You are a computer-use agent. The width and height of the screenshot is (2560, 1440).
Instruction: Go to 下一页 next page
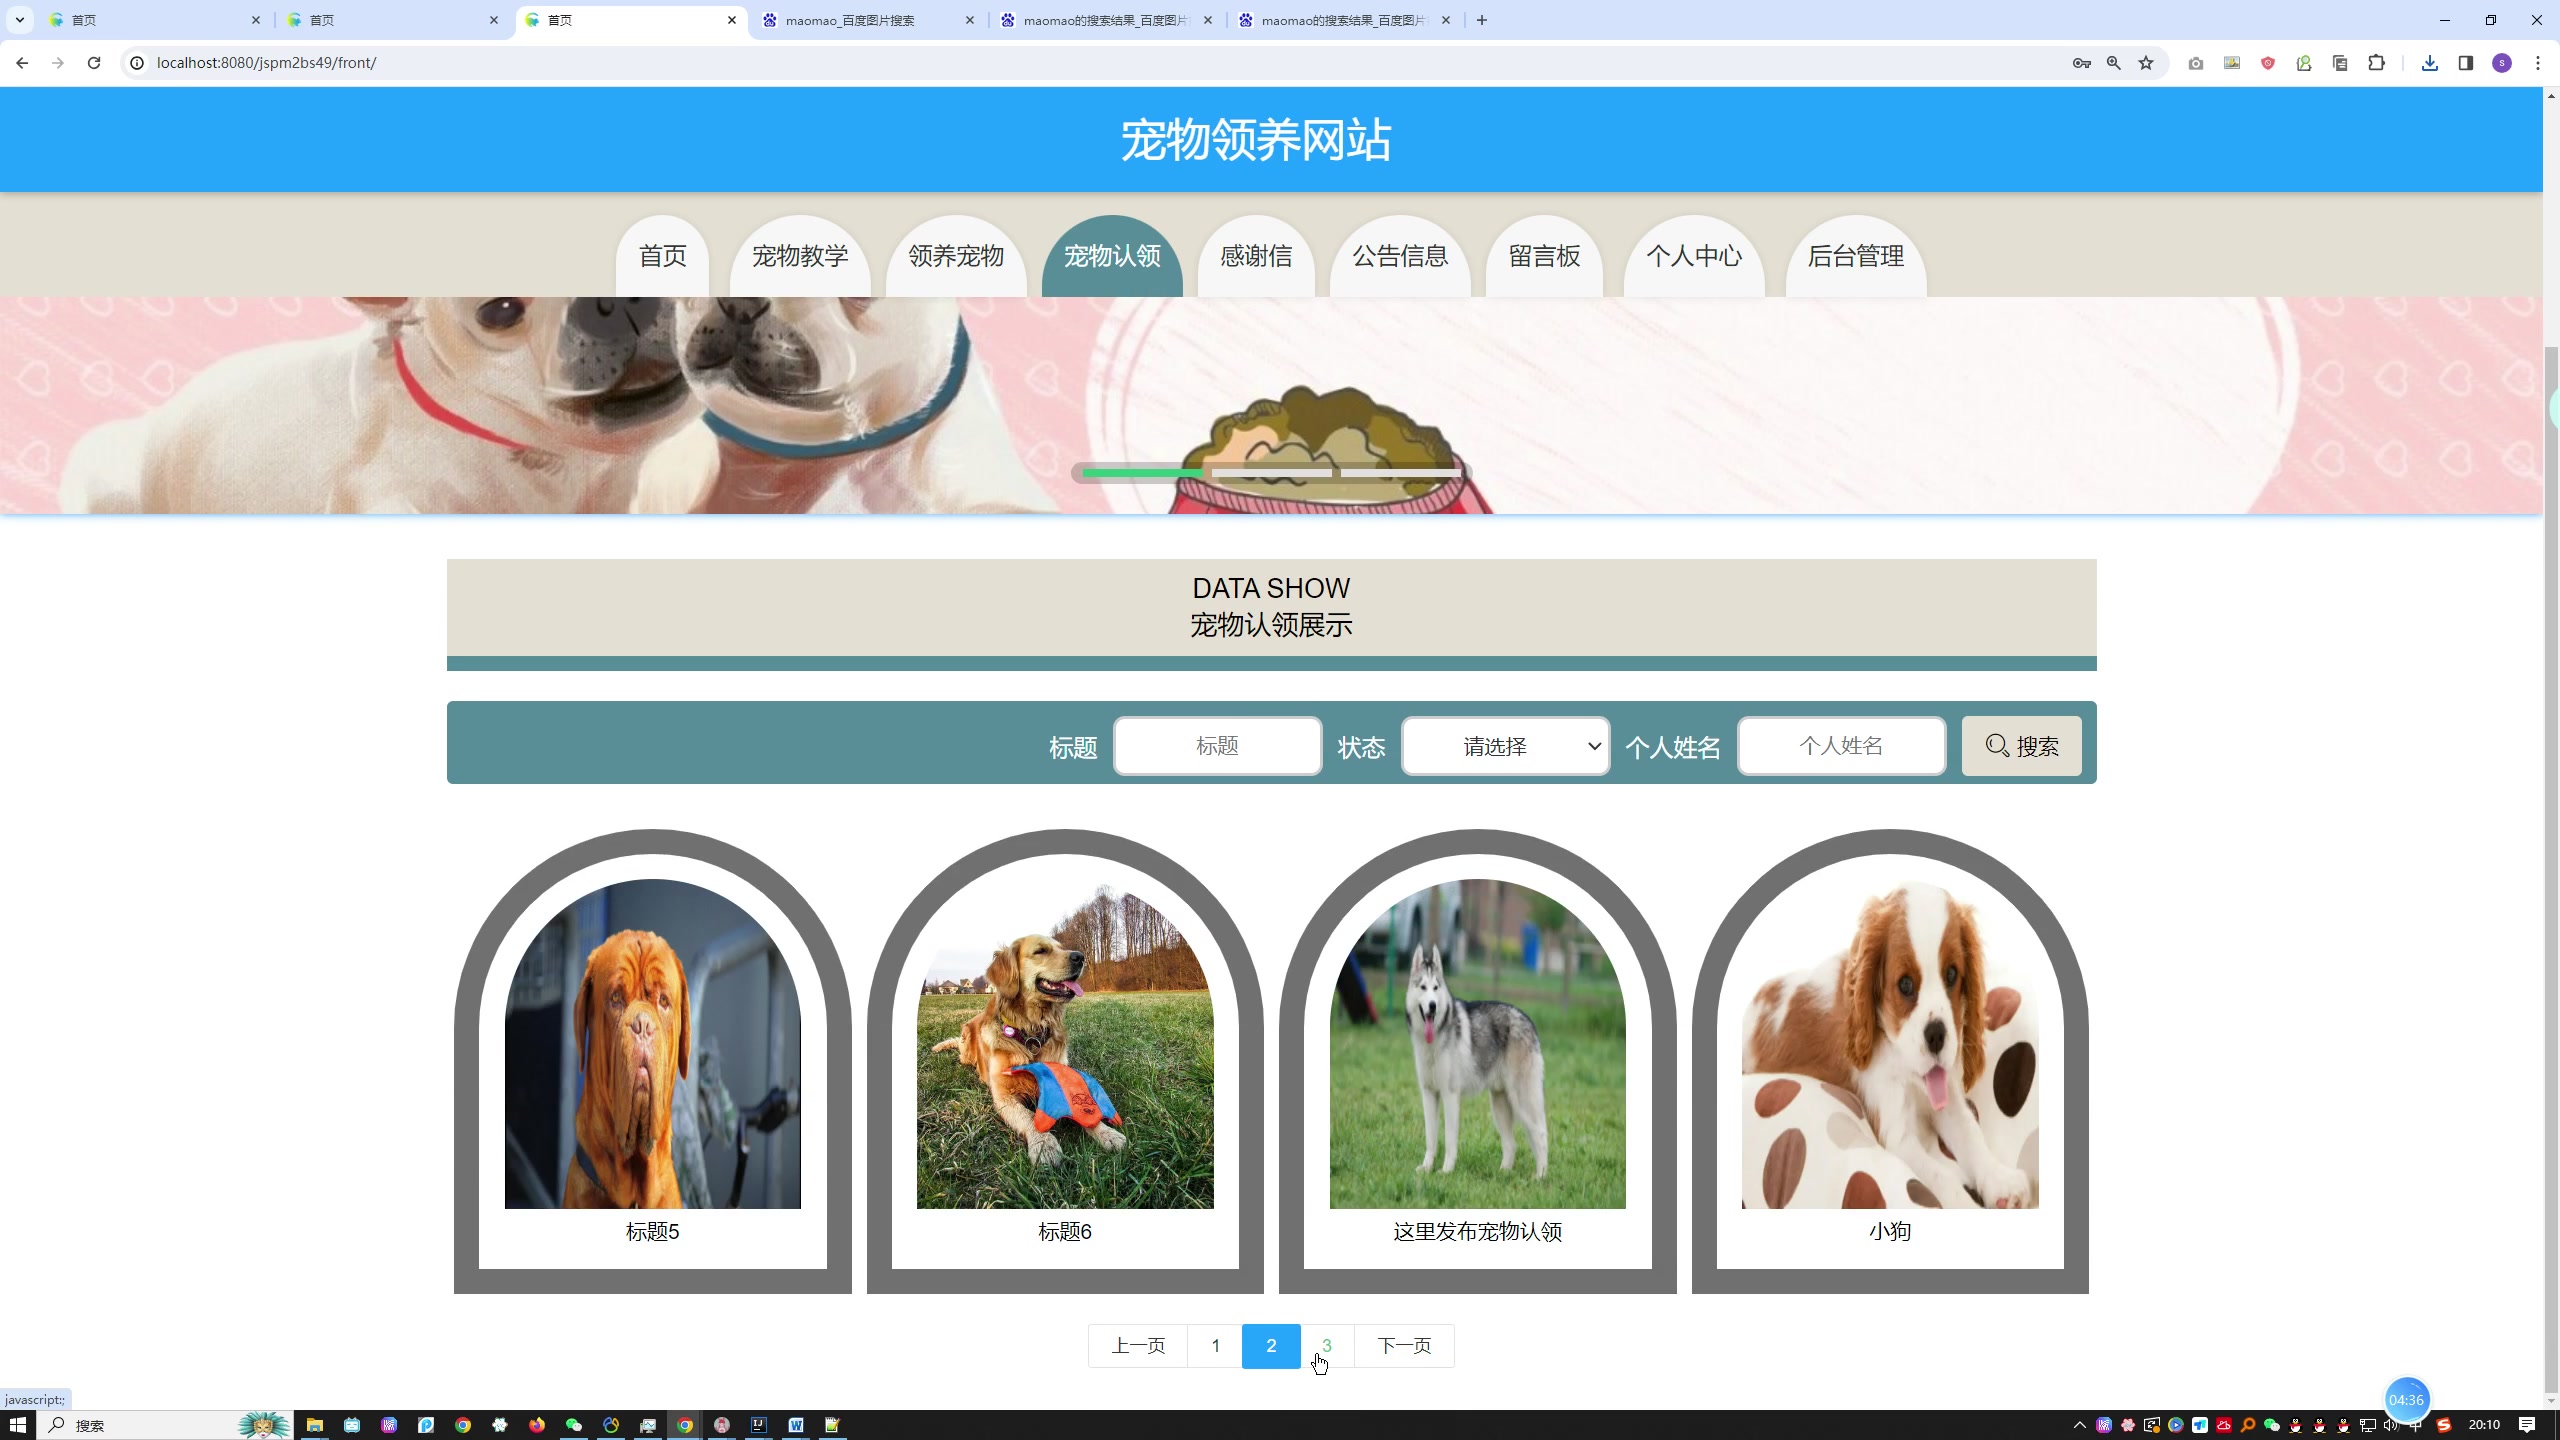click(x=1404, y=1346)
